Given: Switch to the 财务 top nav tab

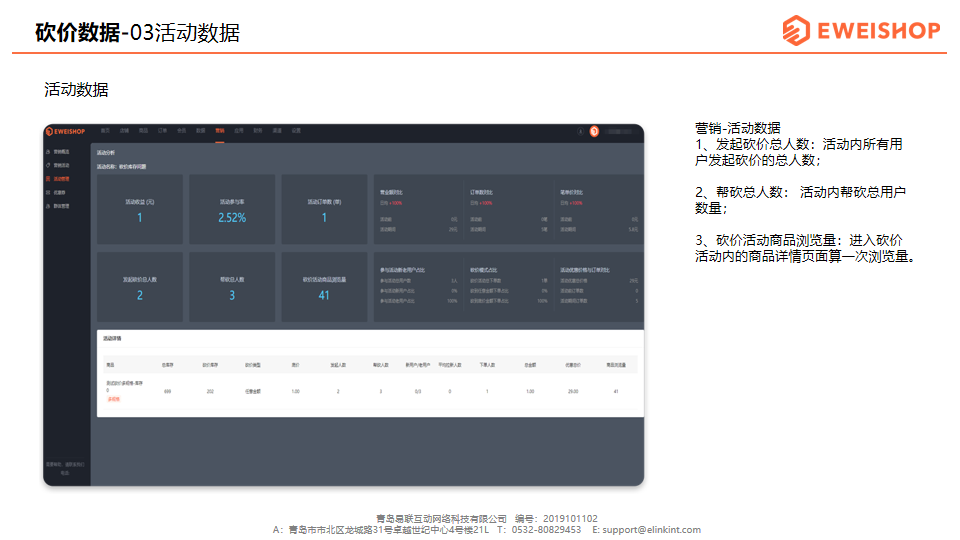Looking at the screenshot, I should (258, 131).
